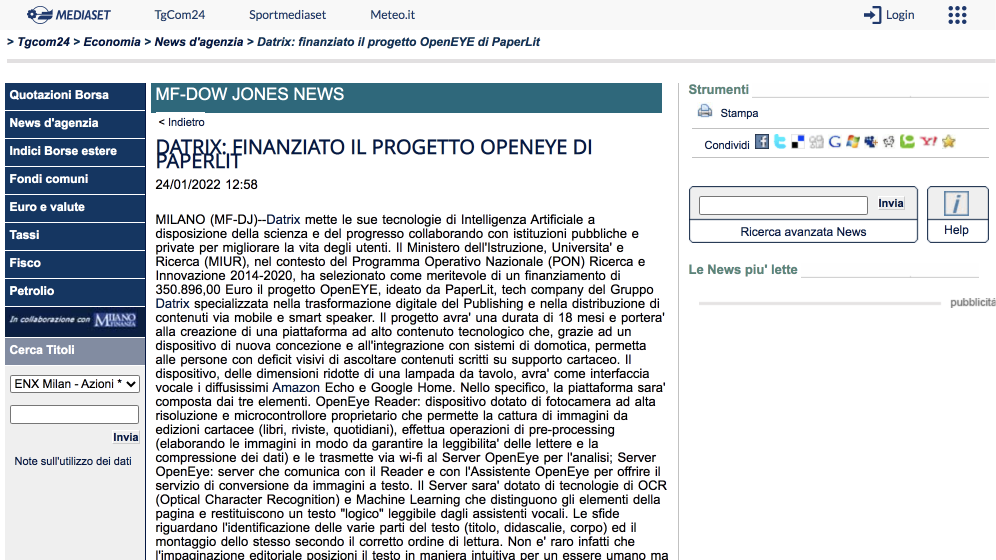Open the nine-dot apps grid menu

(x=957, y=15)
